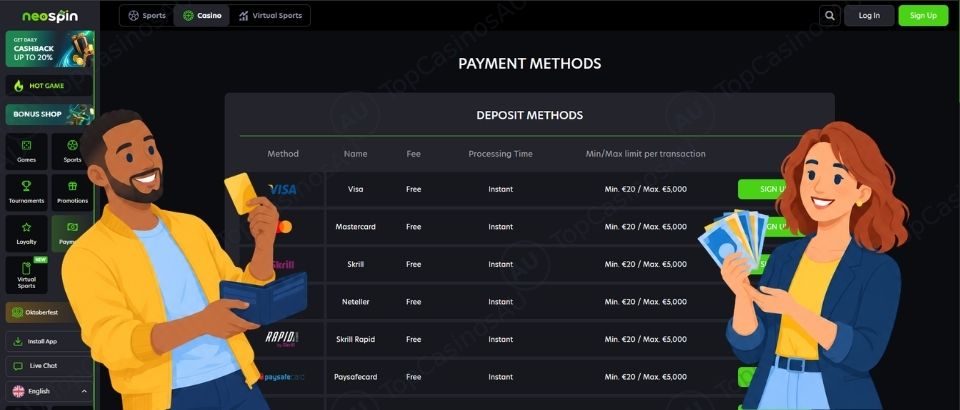
Task: Click Free in the Paysafecard row
Action: 413,377
